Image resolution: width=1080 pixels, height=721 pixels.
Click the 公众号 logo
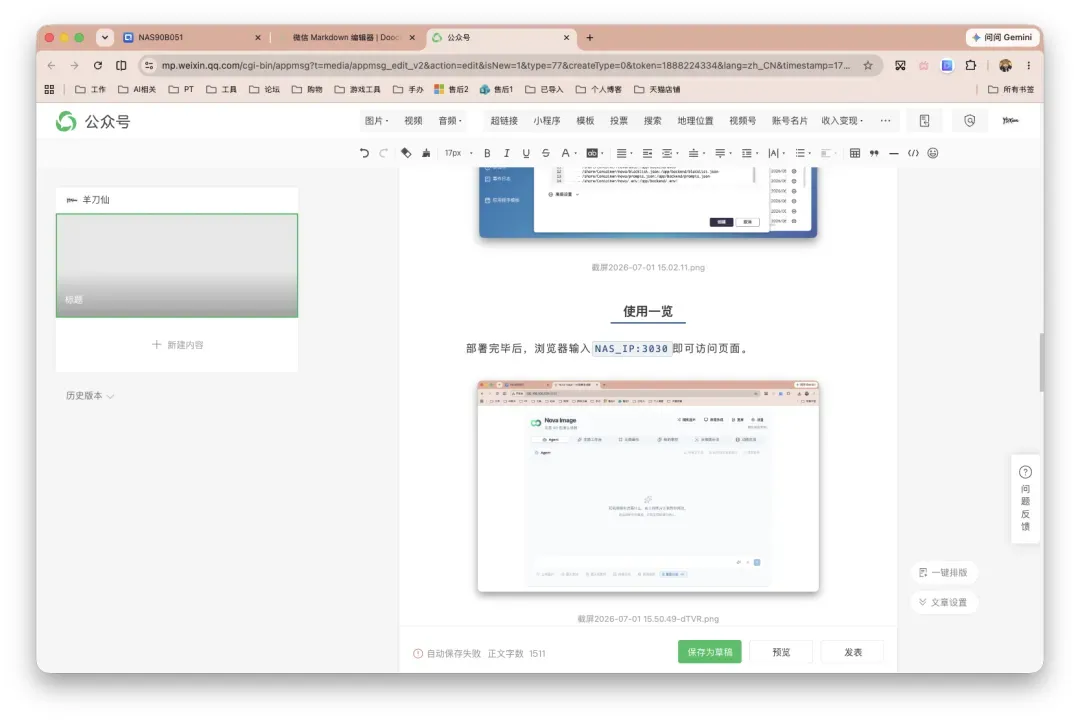click(93, 122)
